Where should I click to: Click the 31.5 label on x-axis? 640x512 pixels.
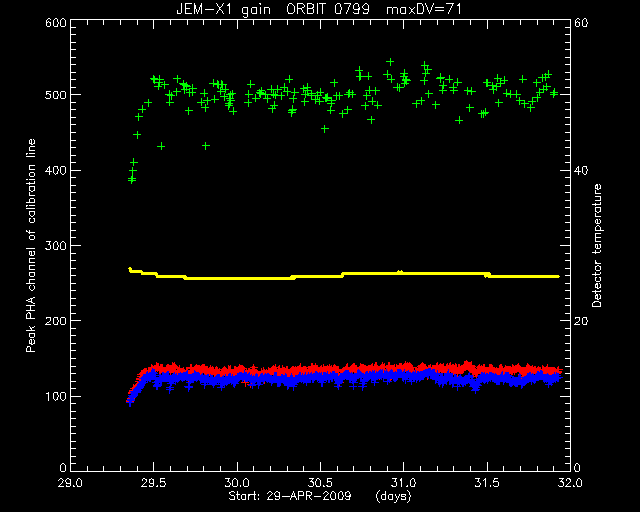[487, 483]
